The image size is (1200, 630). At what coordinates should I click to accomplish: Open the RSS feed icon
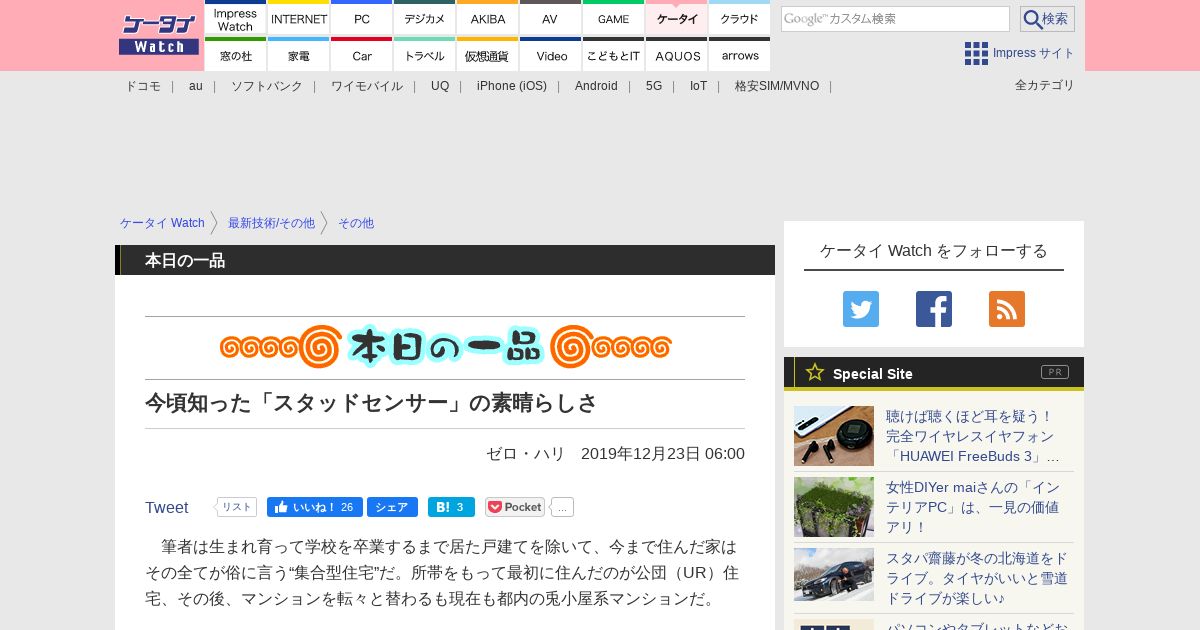1007,309
